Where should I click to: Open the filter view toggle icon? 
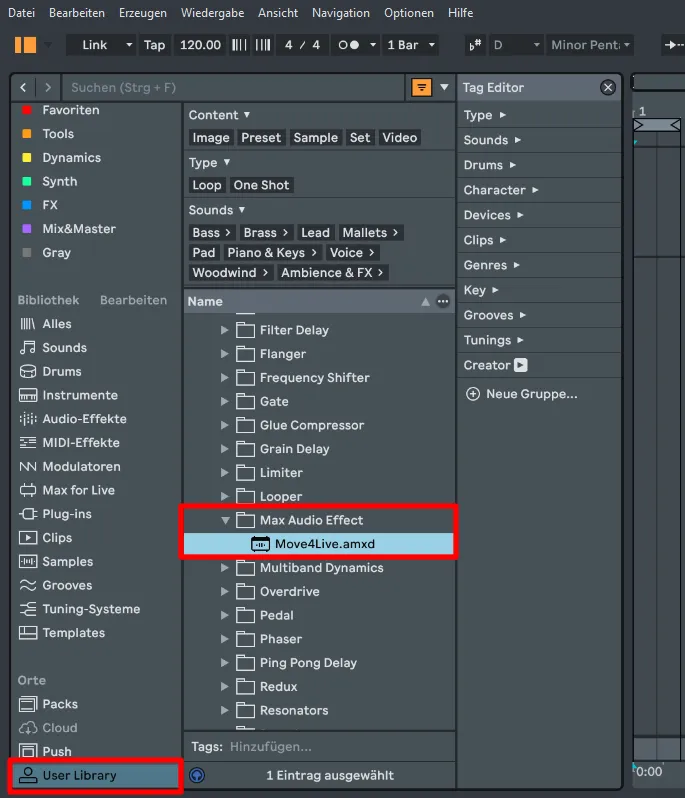pos(421,88)
